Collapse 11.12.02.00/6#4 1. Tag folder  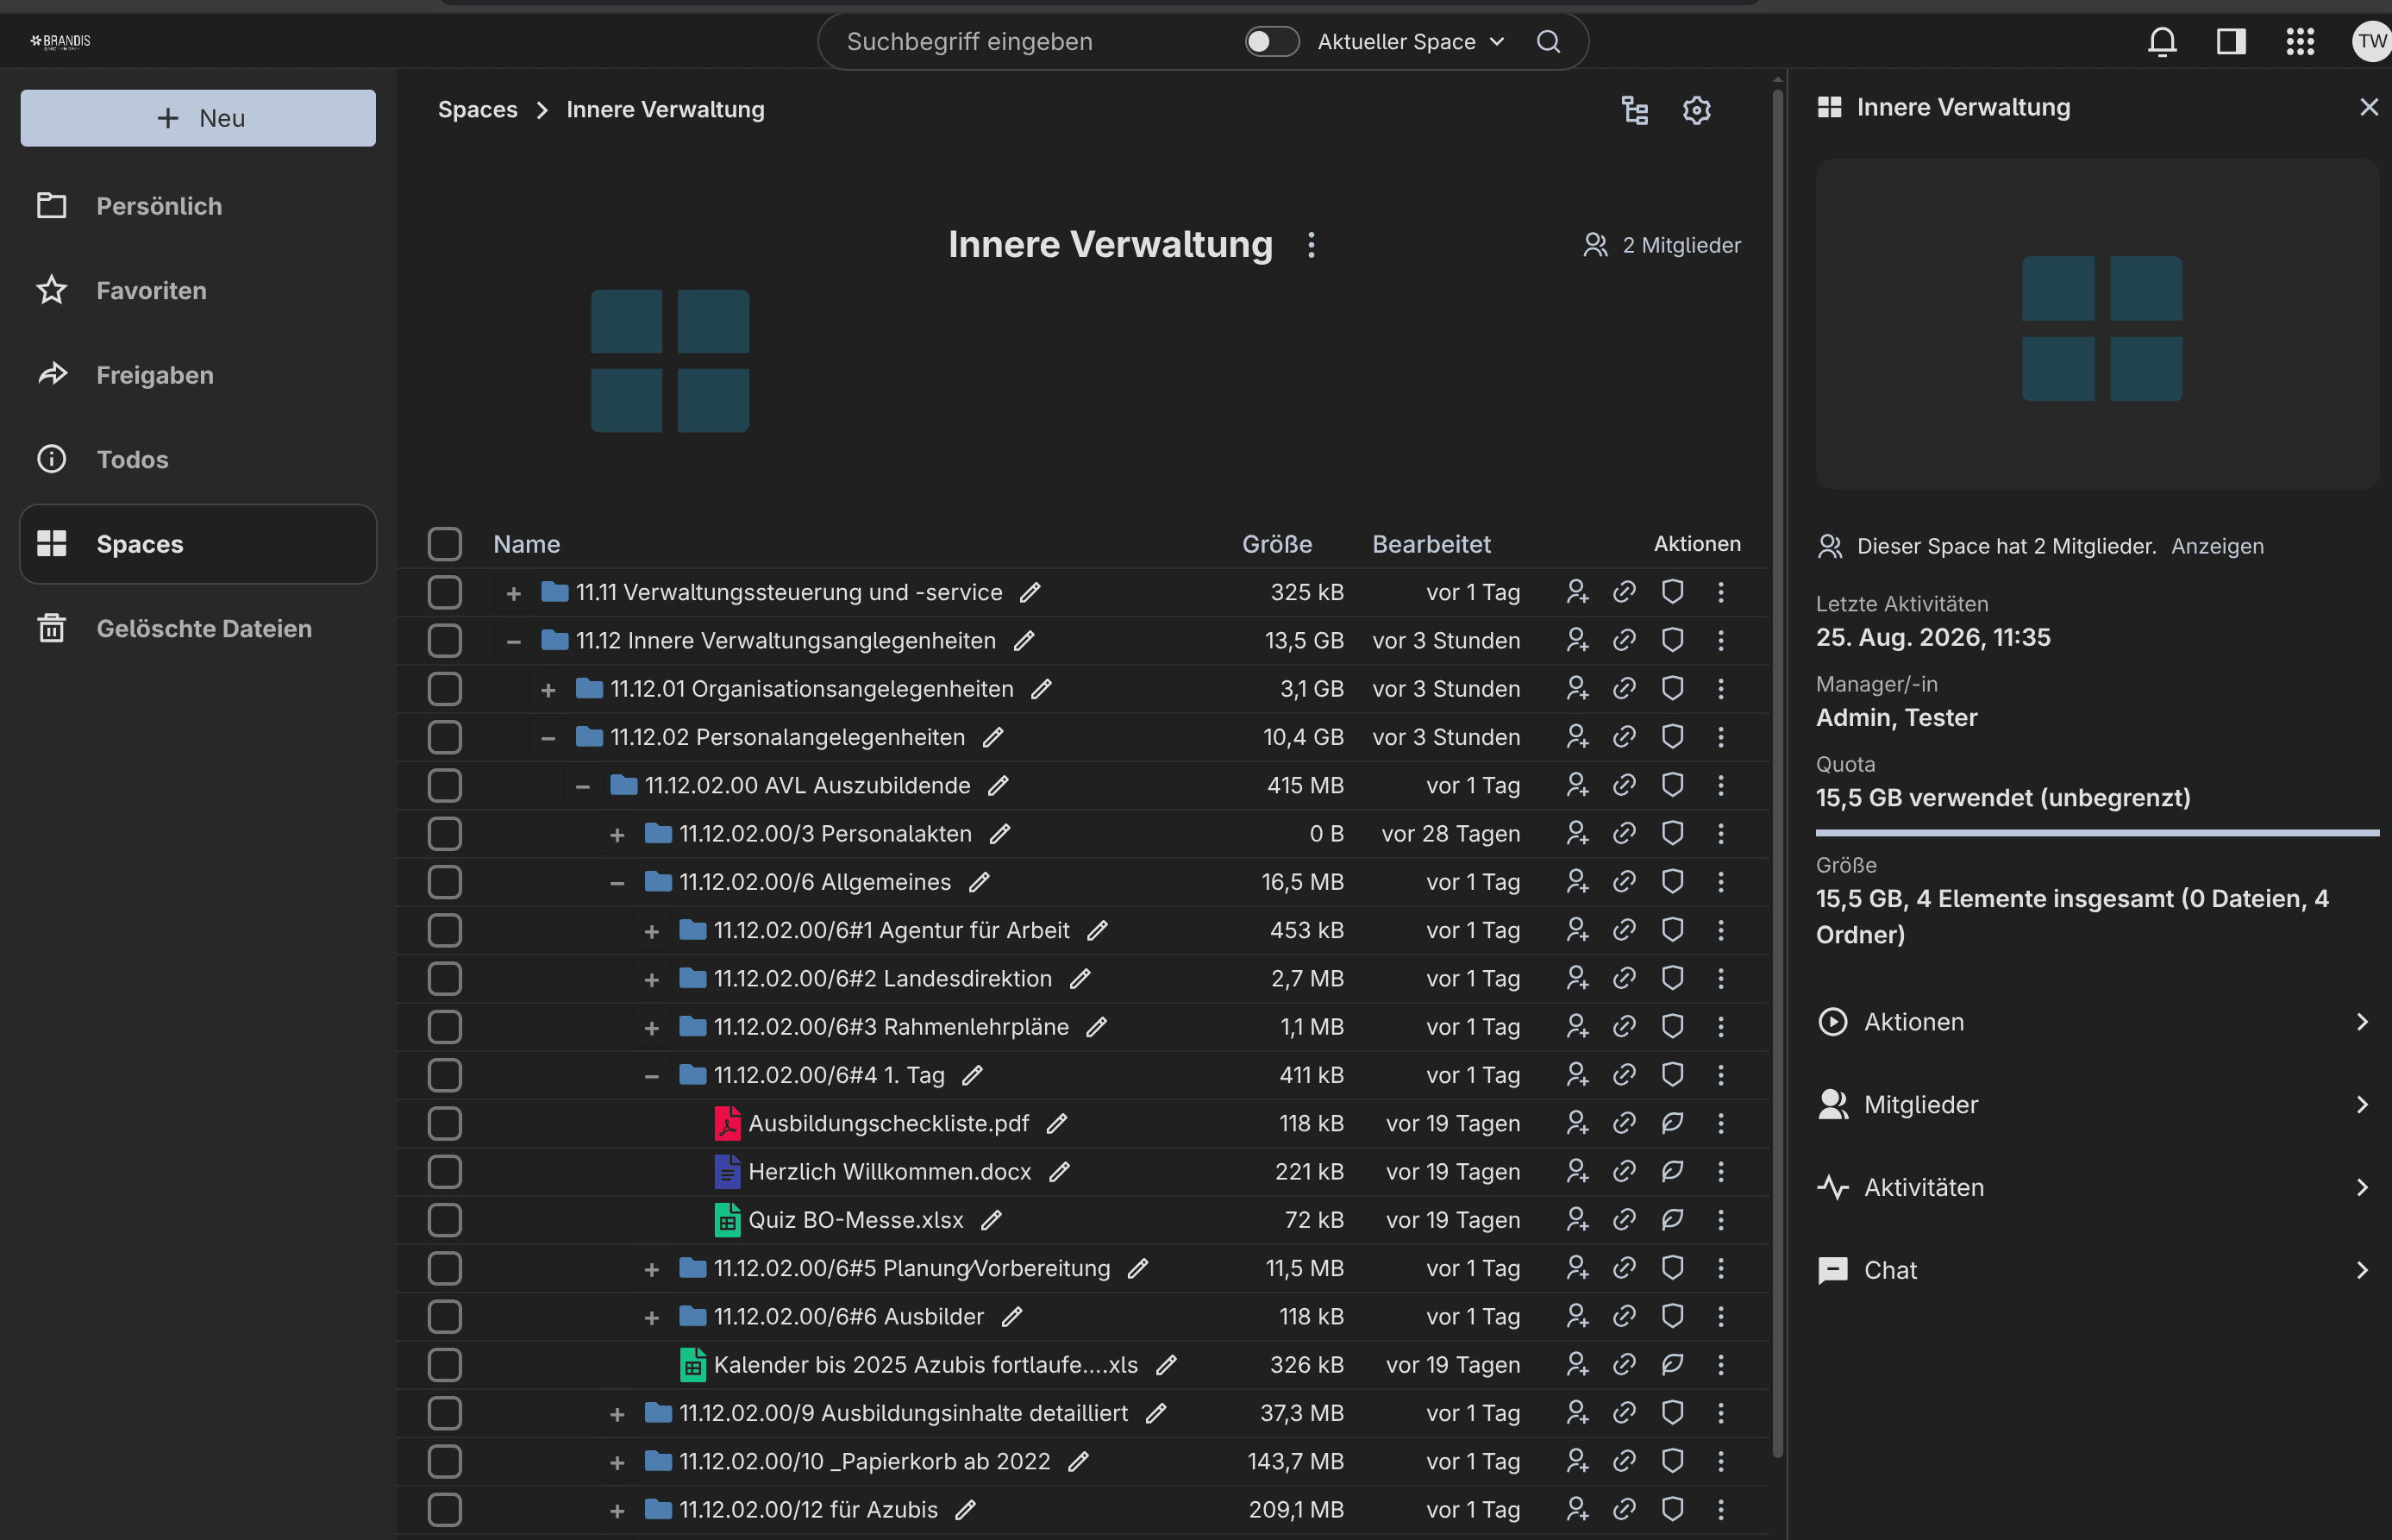pyautogui.click(x=651, y=1076)
